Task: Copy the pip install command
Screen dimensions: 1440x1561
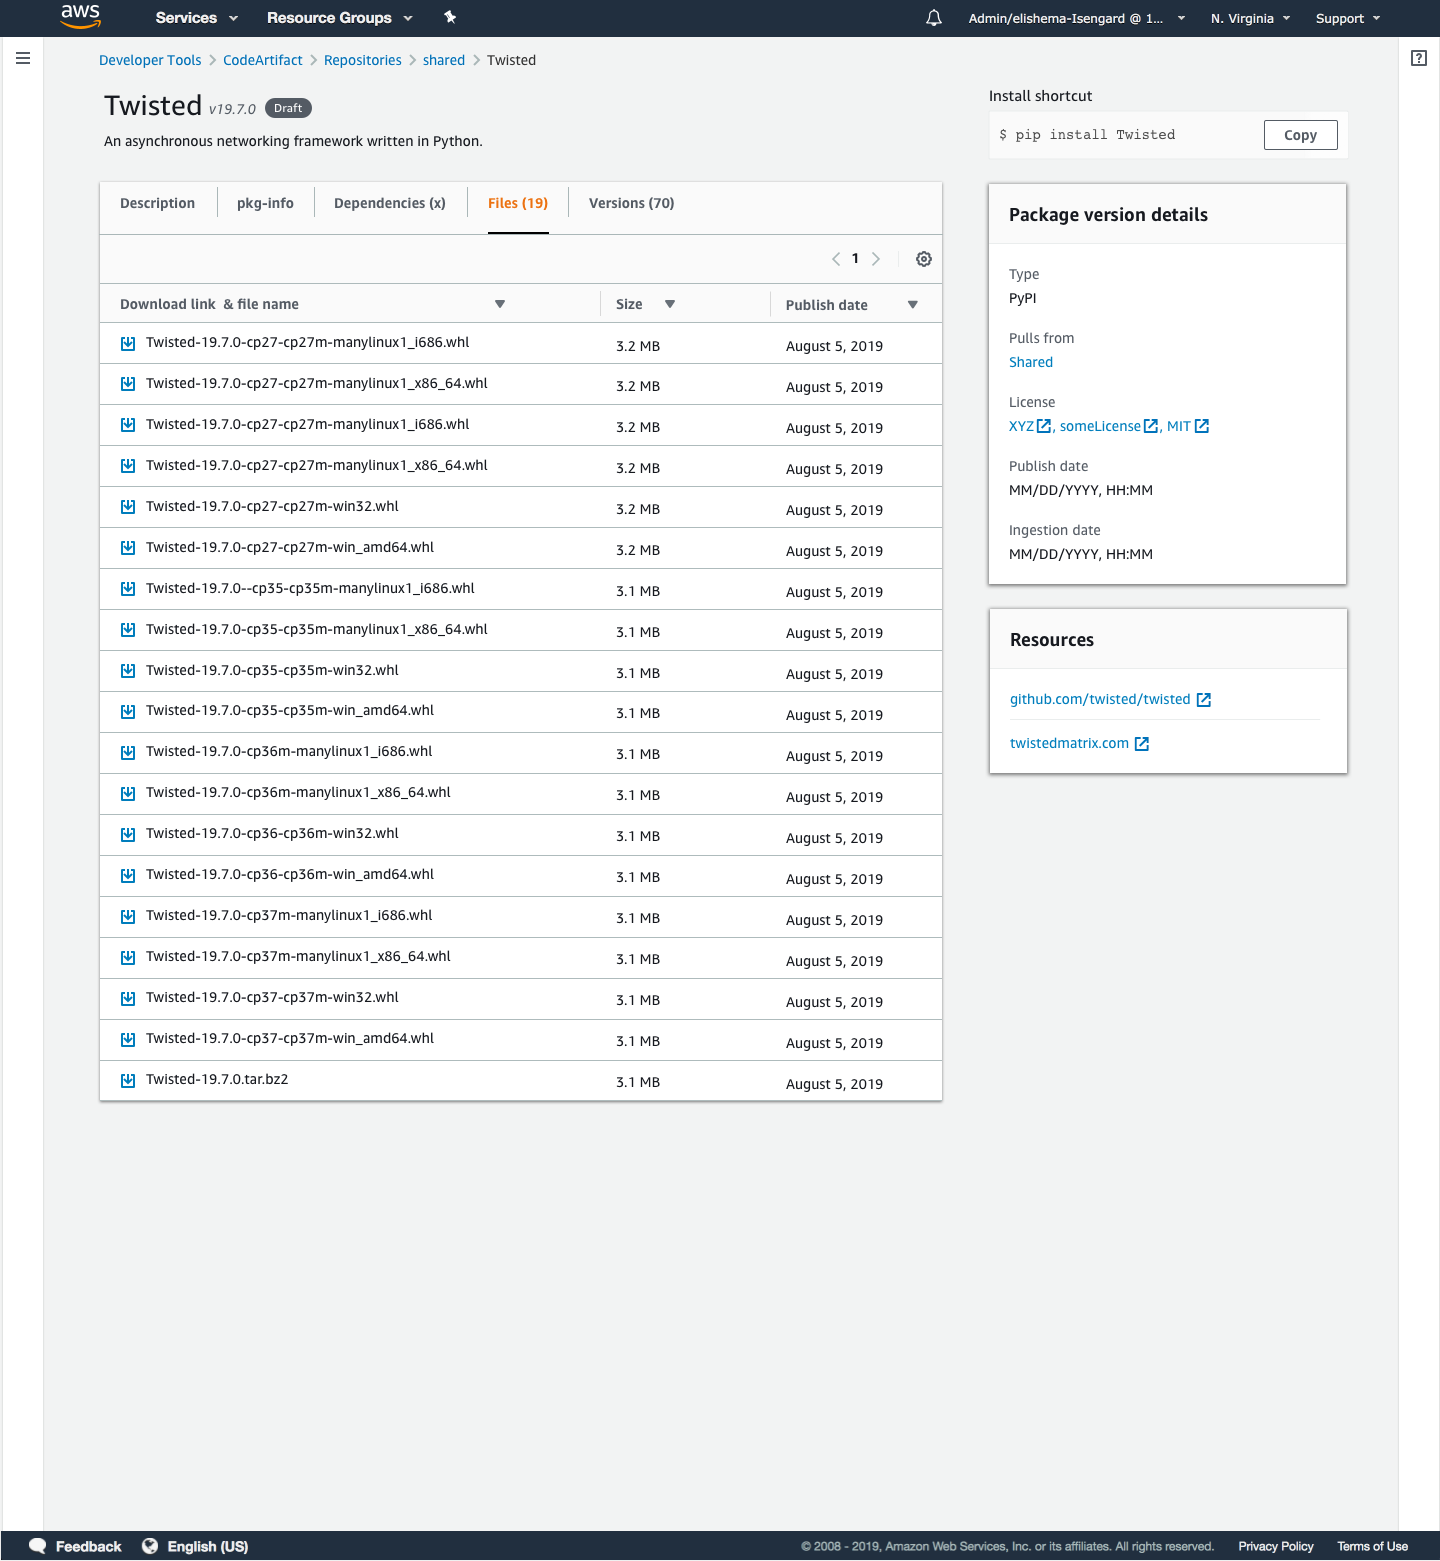Action: (x=1301, y=135)
